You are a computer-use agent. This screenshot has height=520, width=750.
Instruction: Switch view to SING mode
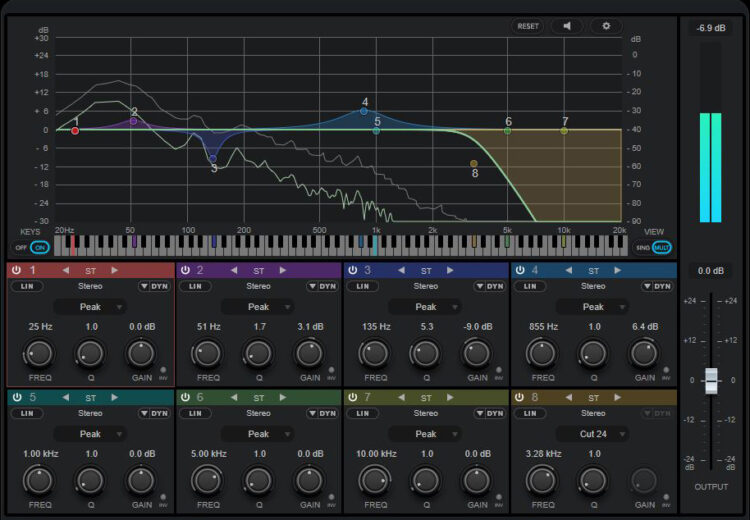click(643, 247)
